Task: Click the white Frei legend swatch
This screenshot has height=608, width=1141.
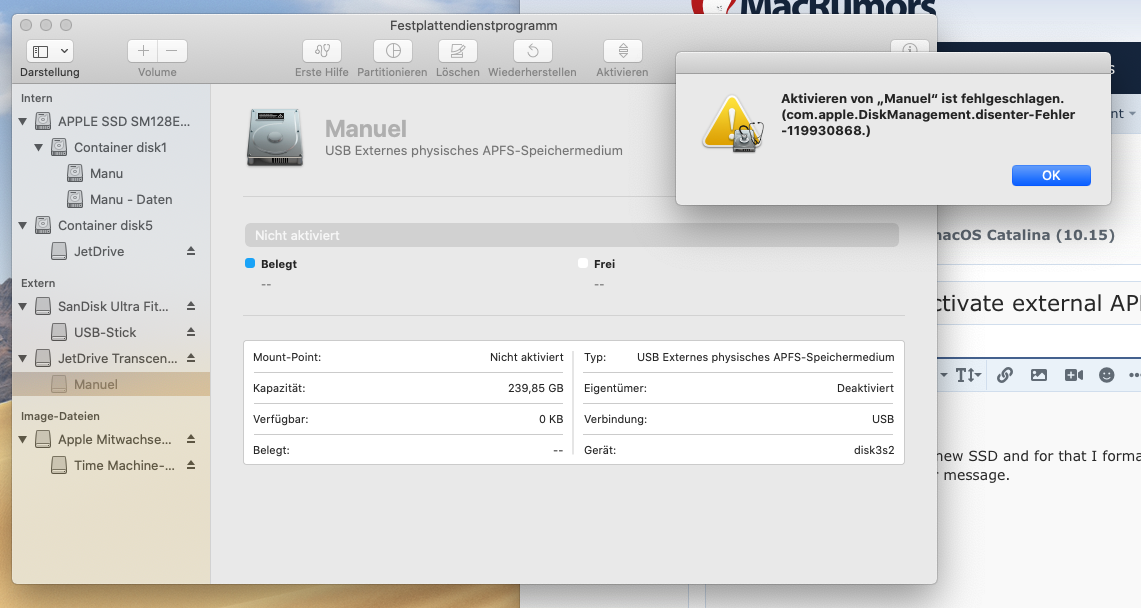Action: pyautogui.click(x=583, y=263)
